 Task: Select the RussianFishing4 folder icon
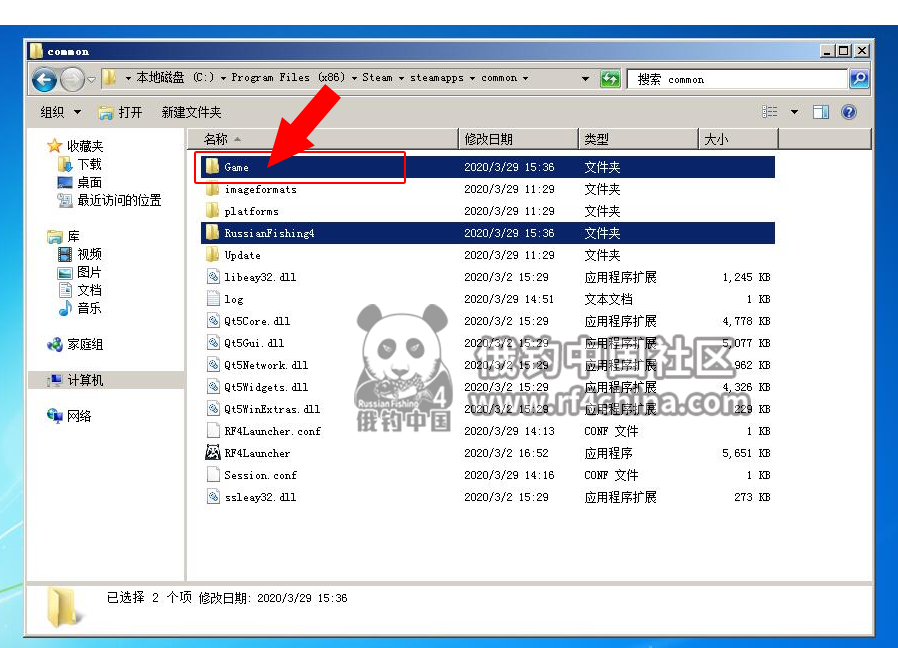click(212, 233)
